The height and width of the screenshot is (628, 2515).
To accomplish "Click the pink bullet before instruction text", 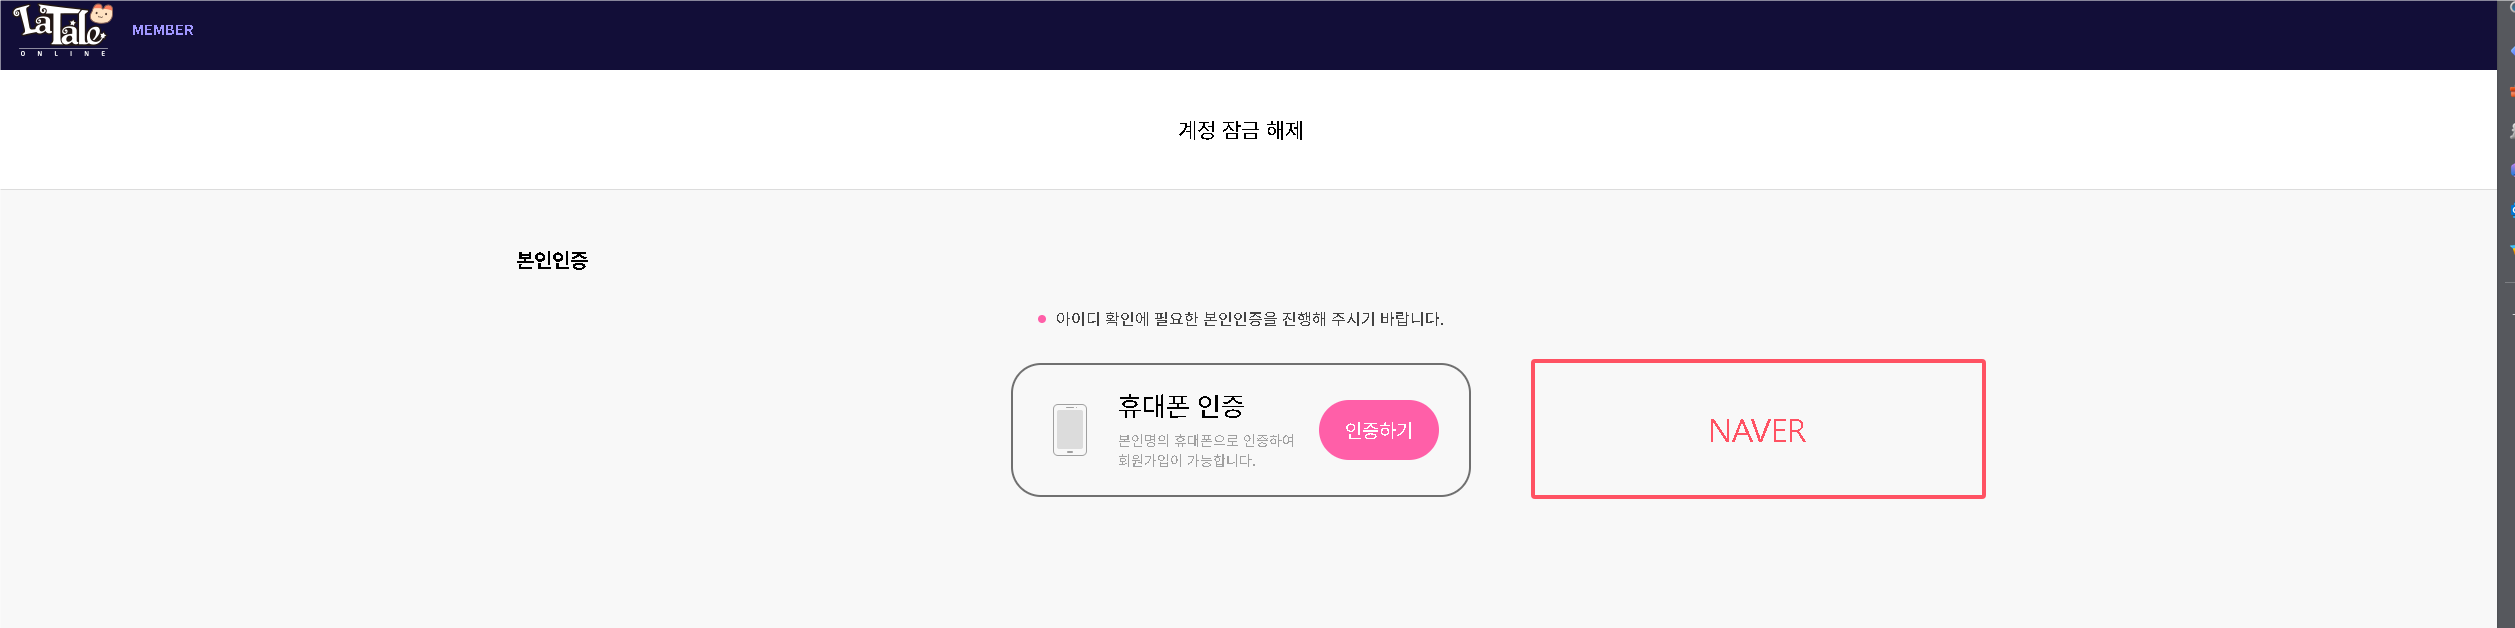I will click(x=1041, y=319).
